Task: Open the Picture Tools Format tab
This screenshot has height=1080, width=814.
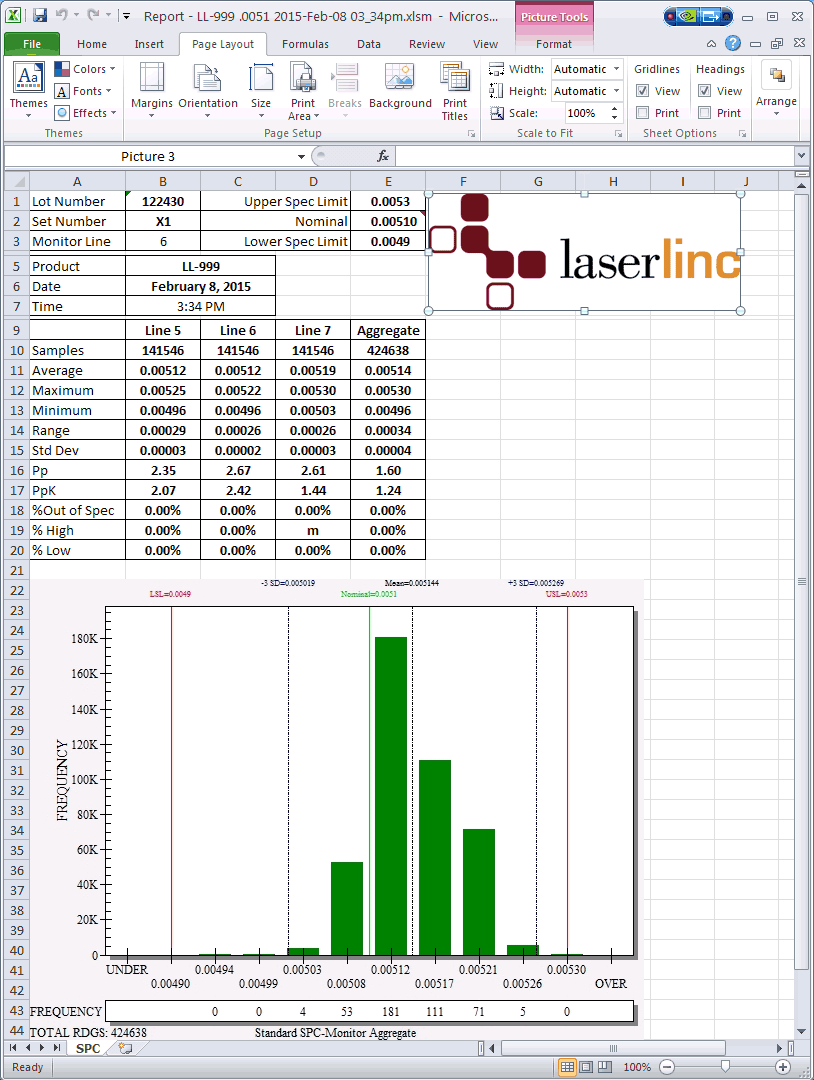Action: point(553,44)
